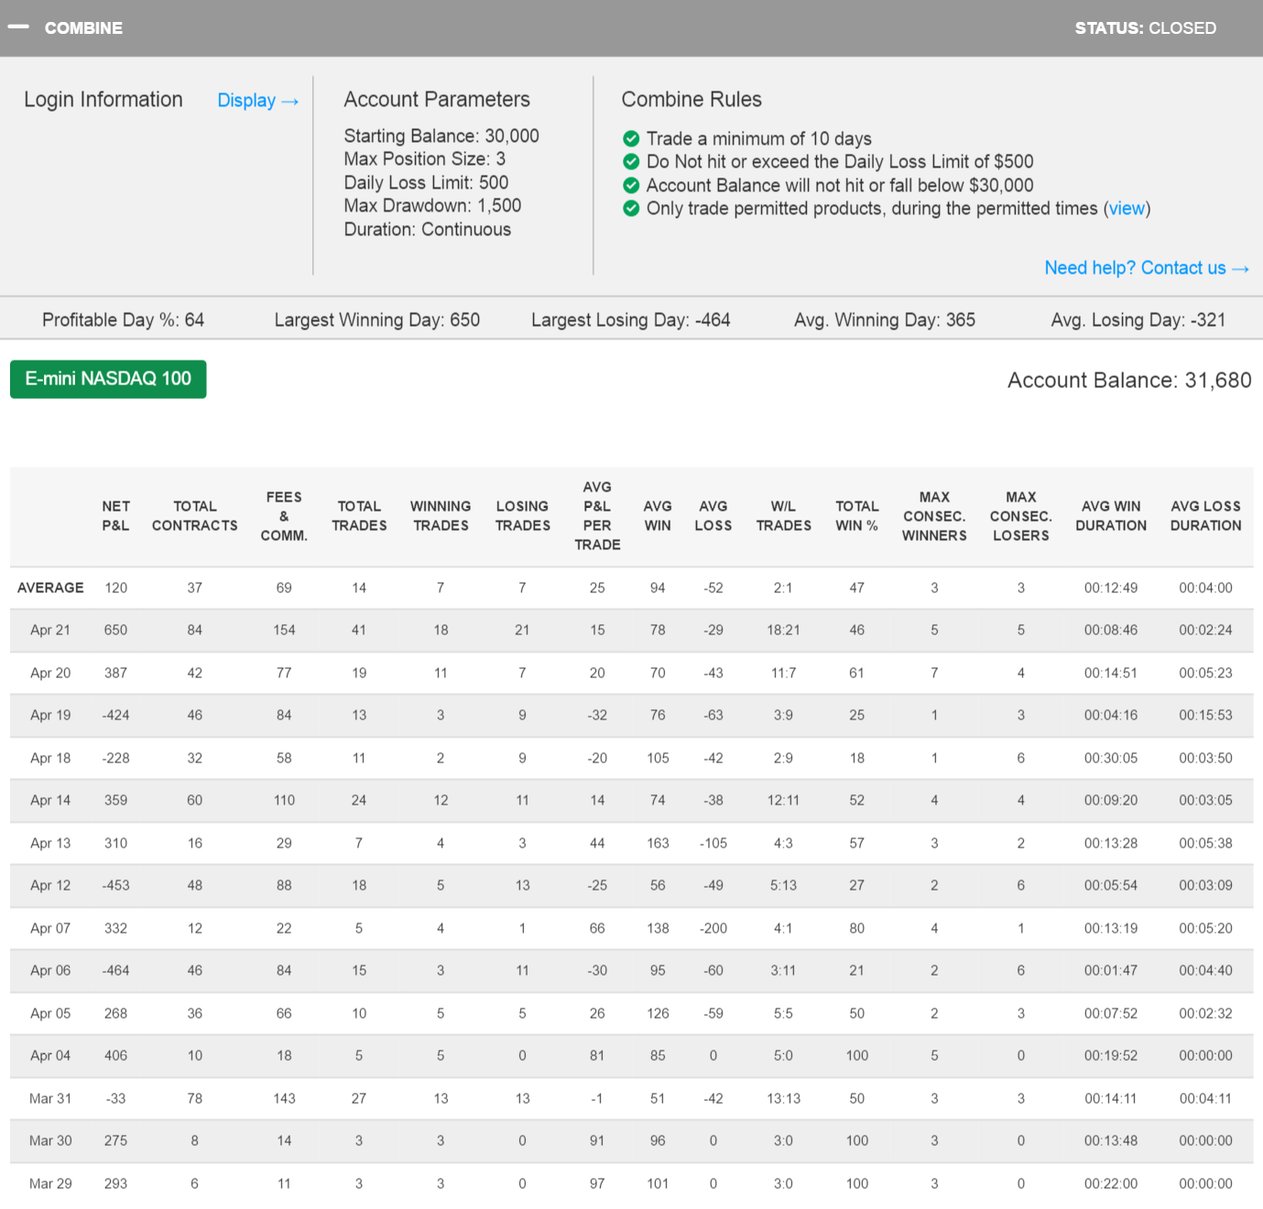Click the Display login information link
This screenshot has height=1209, width=1263.
tap(257, 100)
